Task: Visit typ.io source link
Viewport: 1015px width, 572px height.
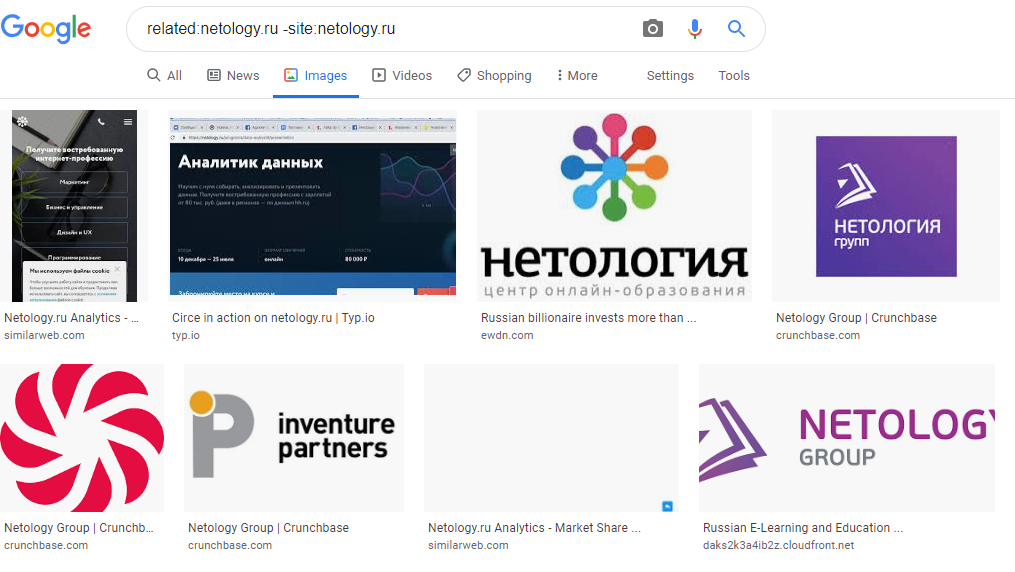Action: (186, 335)
